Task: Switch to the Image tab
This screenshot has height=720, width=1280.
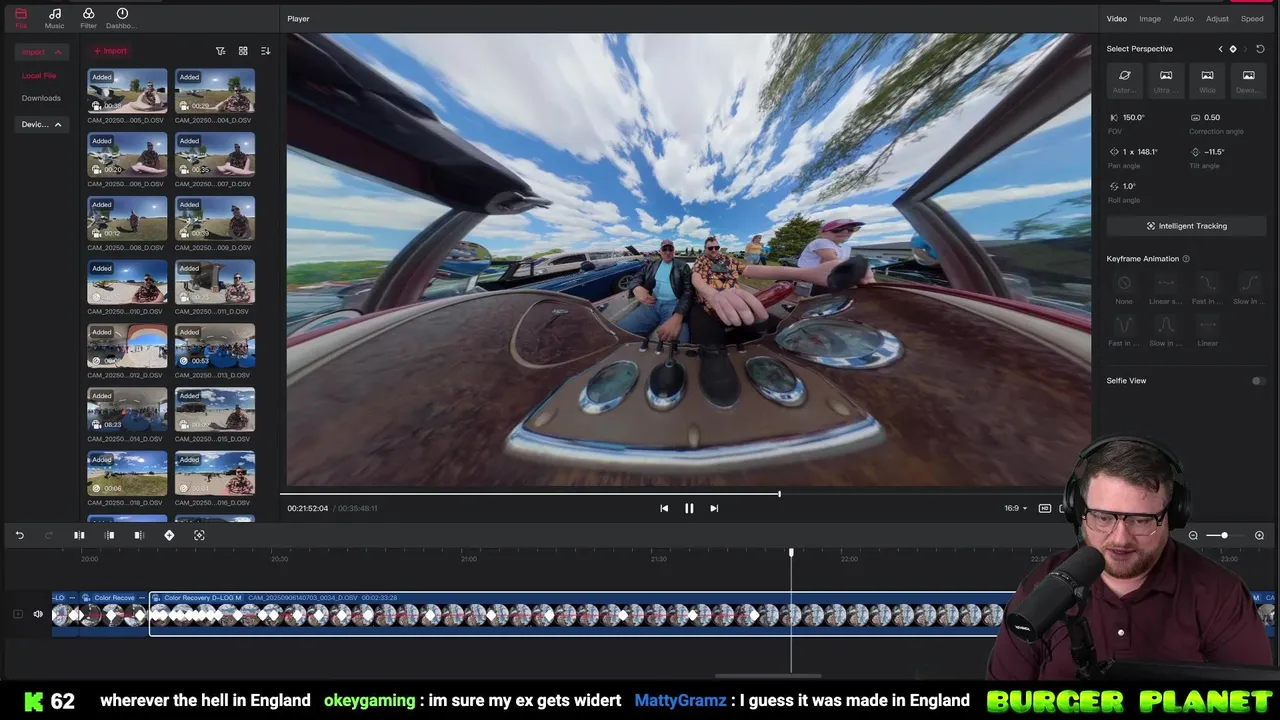Action: click(x=1150, y=19)
